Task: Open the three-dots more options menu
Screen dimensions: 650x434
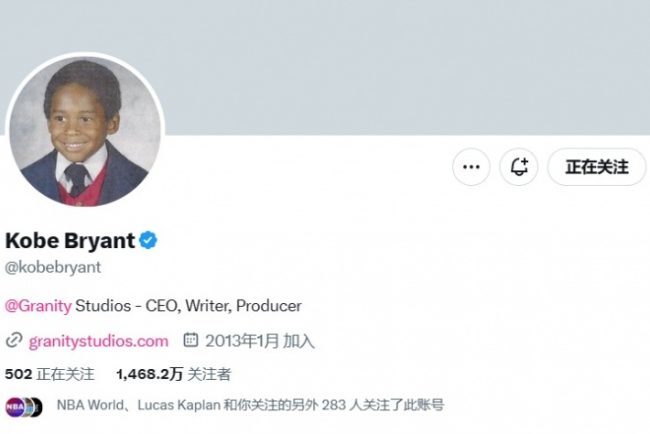Action: [471, 167]
